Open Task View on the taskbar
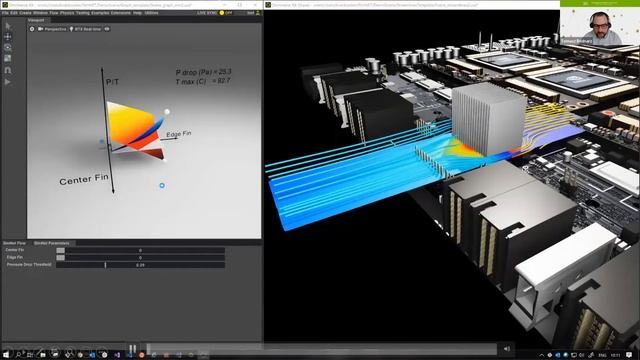 [30, 355]
